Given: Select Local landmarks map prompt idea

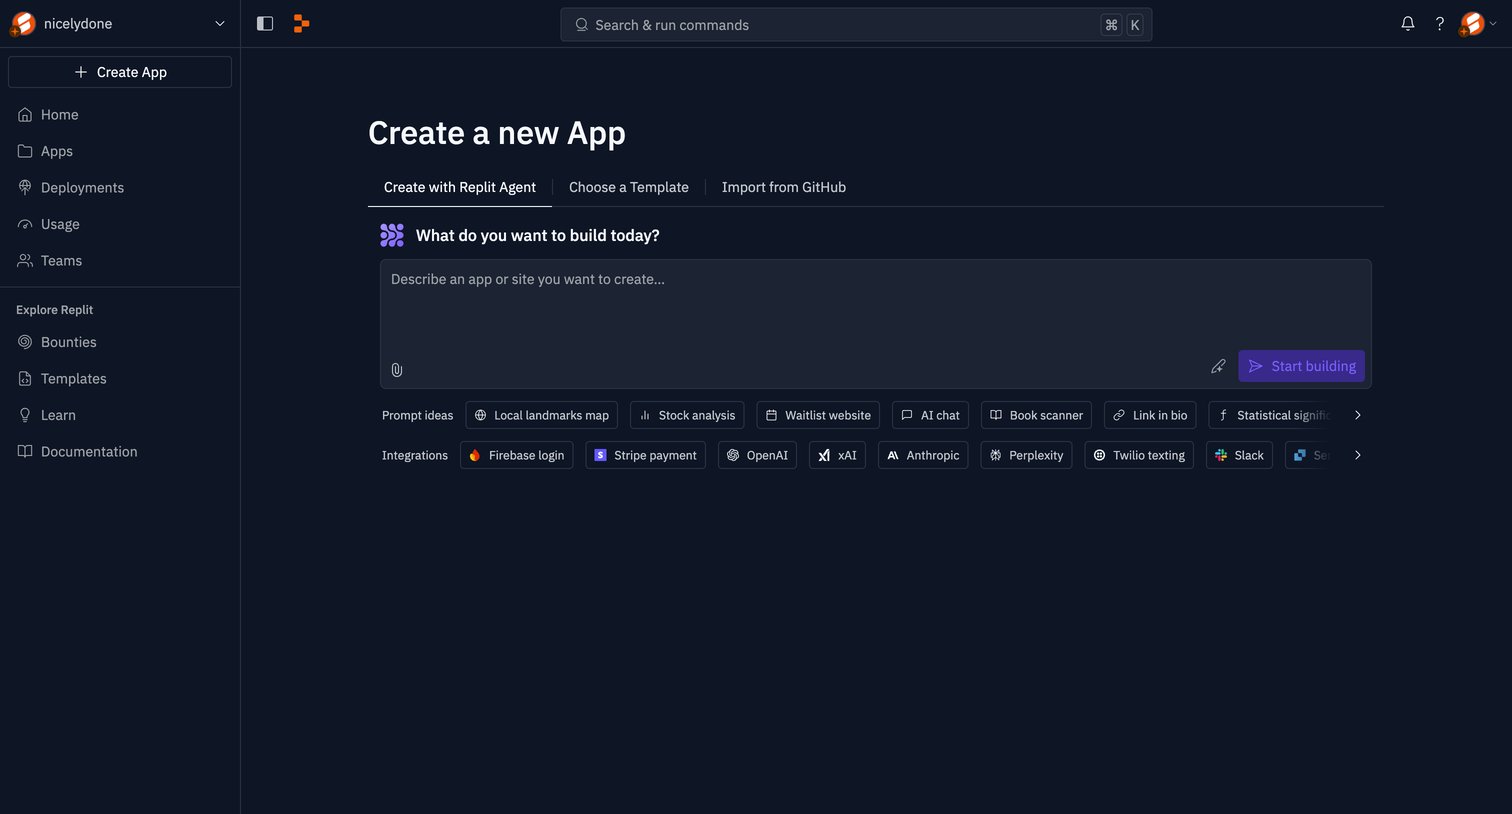Looking at the screenshot, I should [x=541, y=415].
